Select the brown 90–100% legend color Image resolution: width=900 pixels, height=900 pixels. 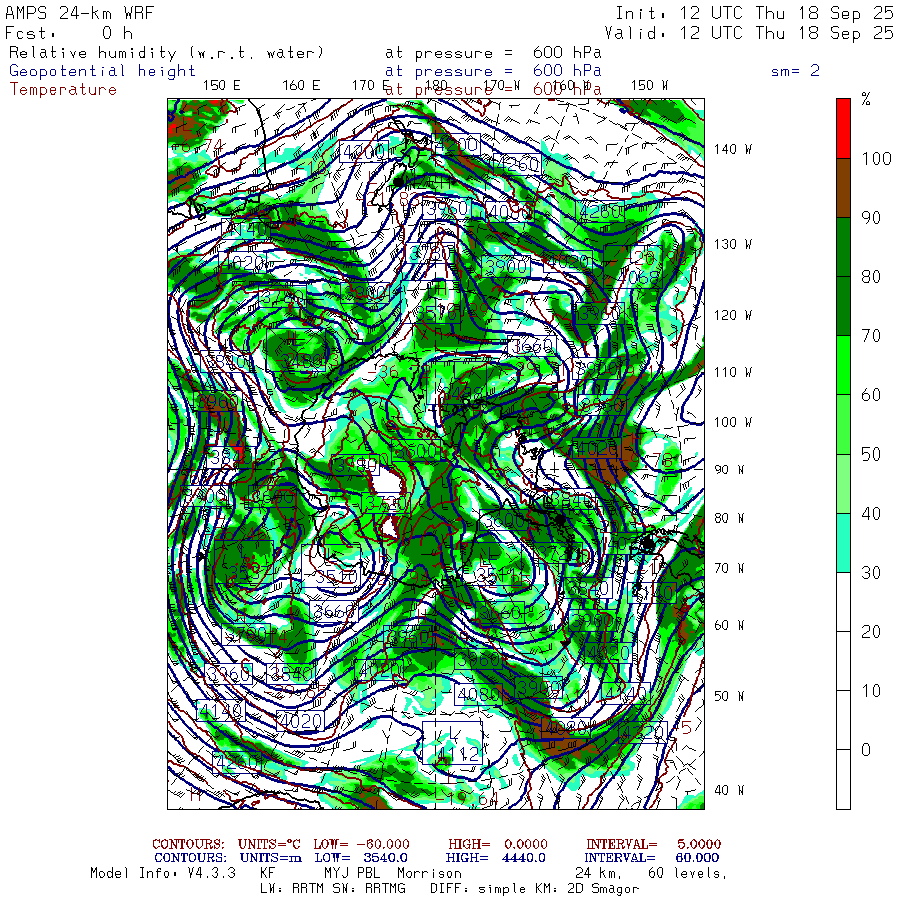tap(843, 188)
